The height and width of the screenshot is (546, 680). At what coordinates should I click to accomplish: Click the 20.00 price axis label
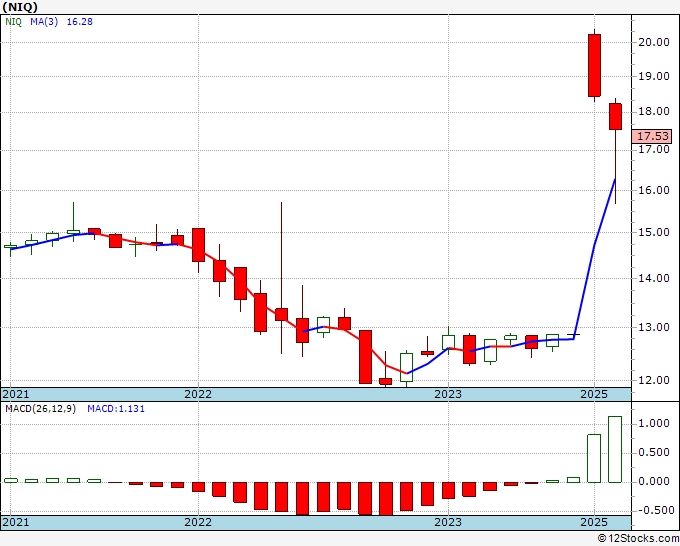click(x=654, y=42)
